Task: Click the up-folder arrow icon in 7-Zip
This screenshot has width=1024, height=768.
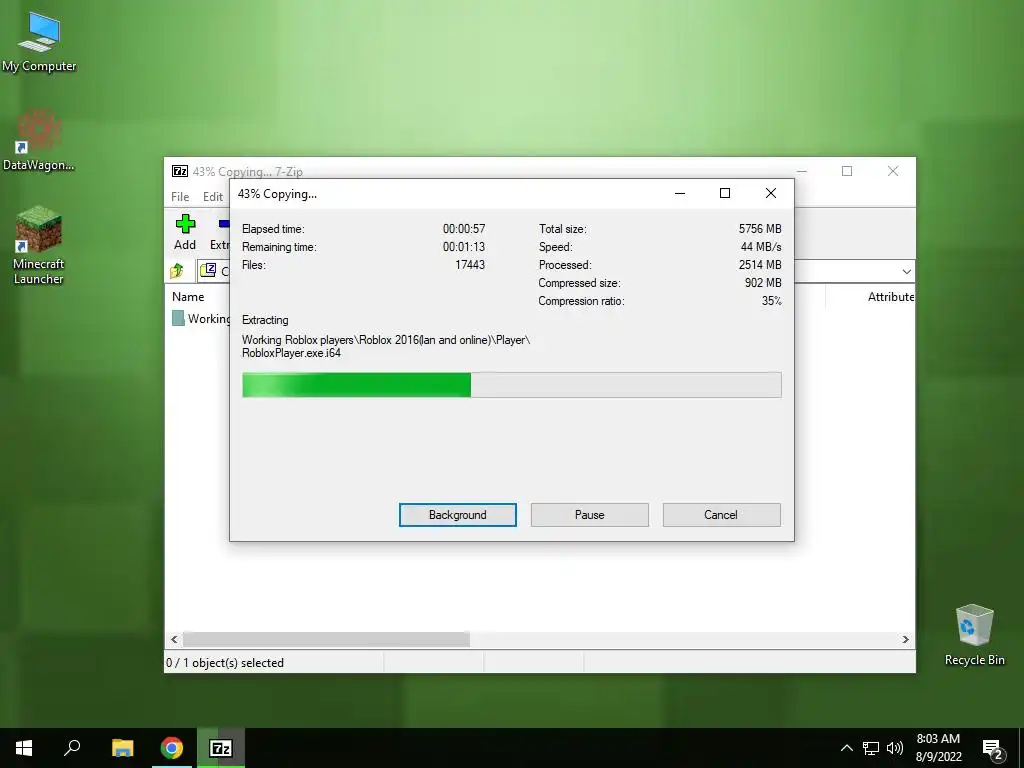Action: click(177, 270)
